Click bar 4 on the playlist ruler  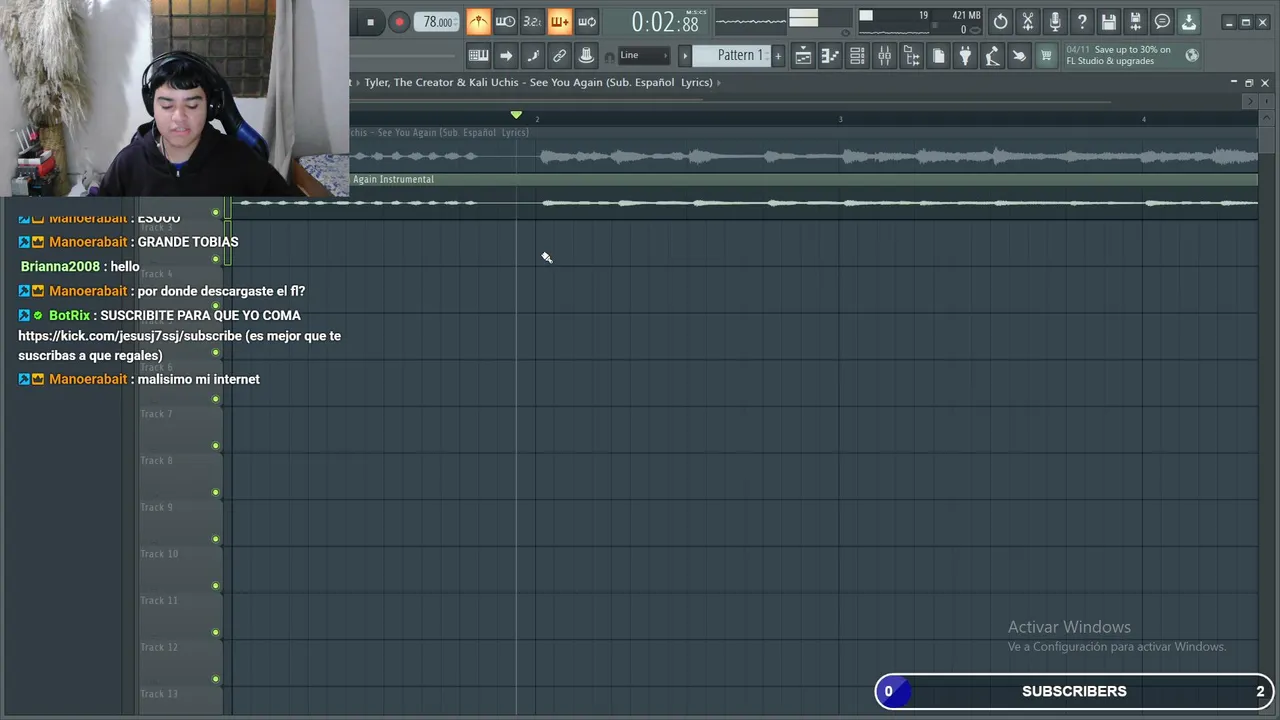pyautogui.click(x=1144, y=119)
